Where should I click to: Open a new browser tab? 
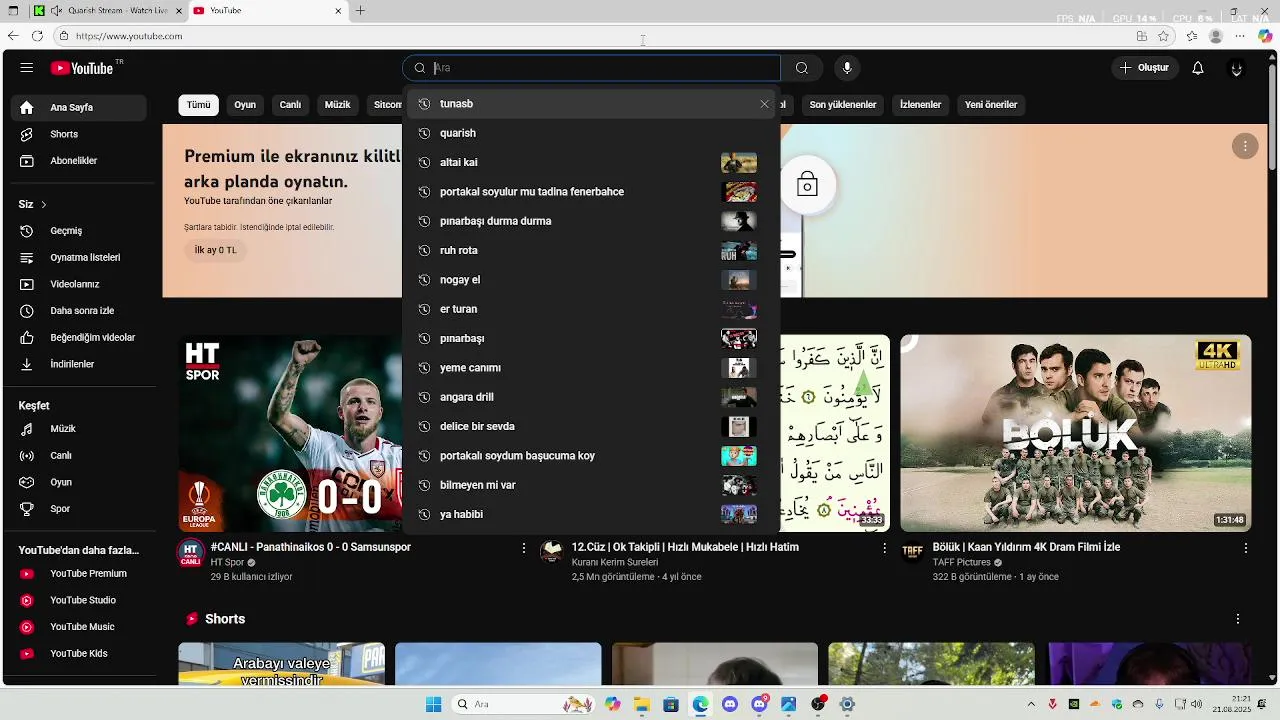click(x=360, y=11)
